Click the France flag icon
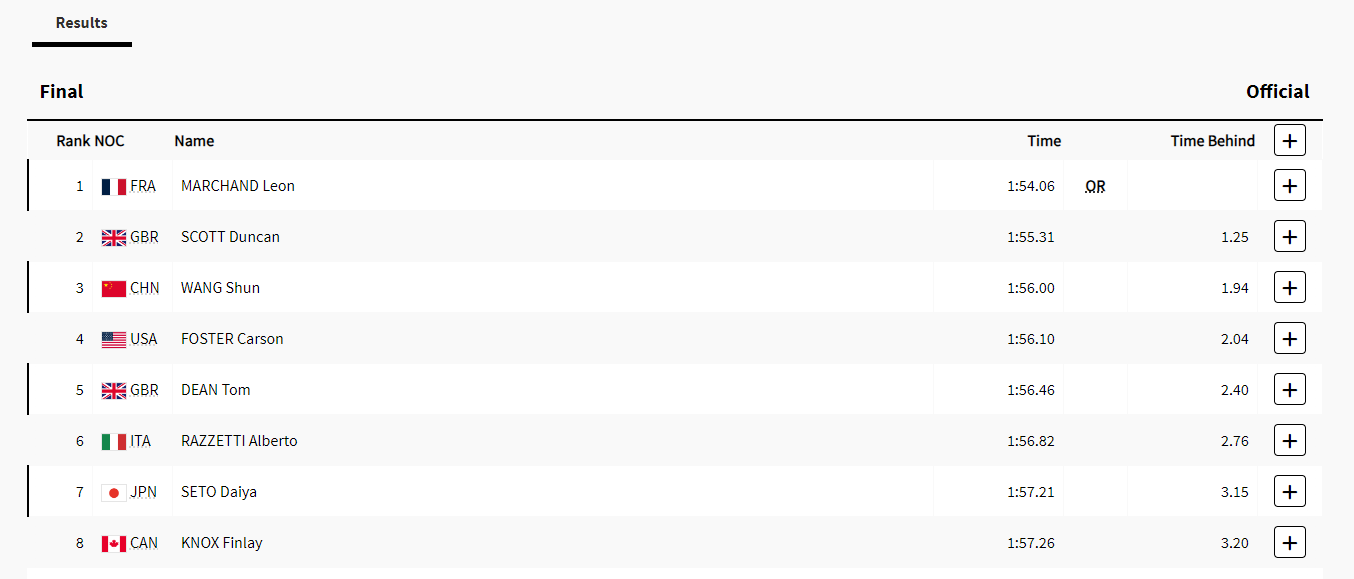 pos(114,187)
